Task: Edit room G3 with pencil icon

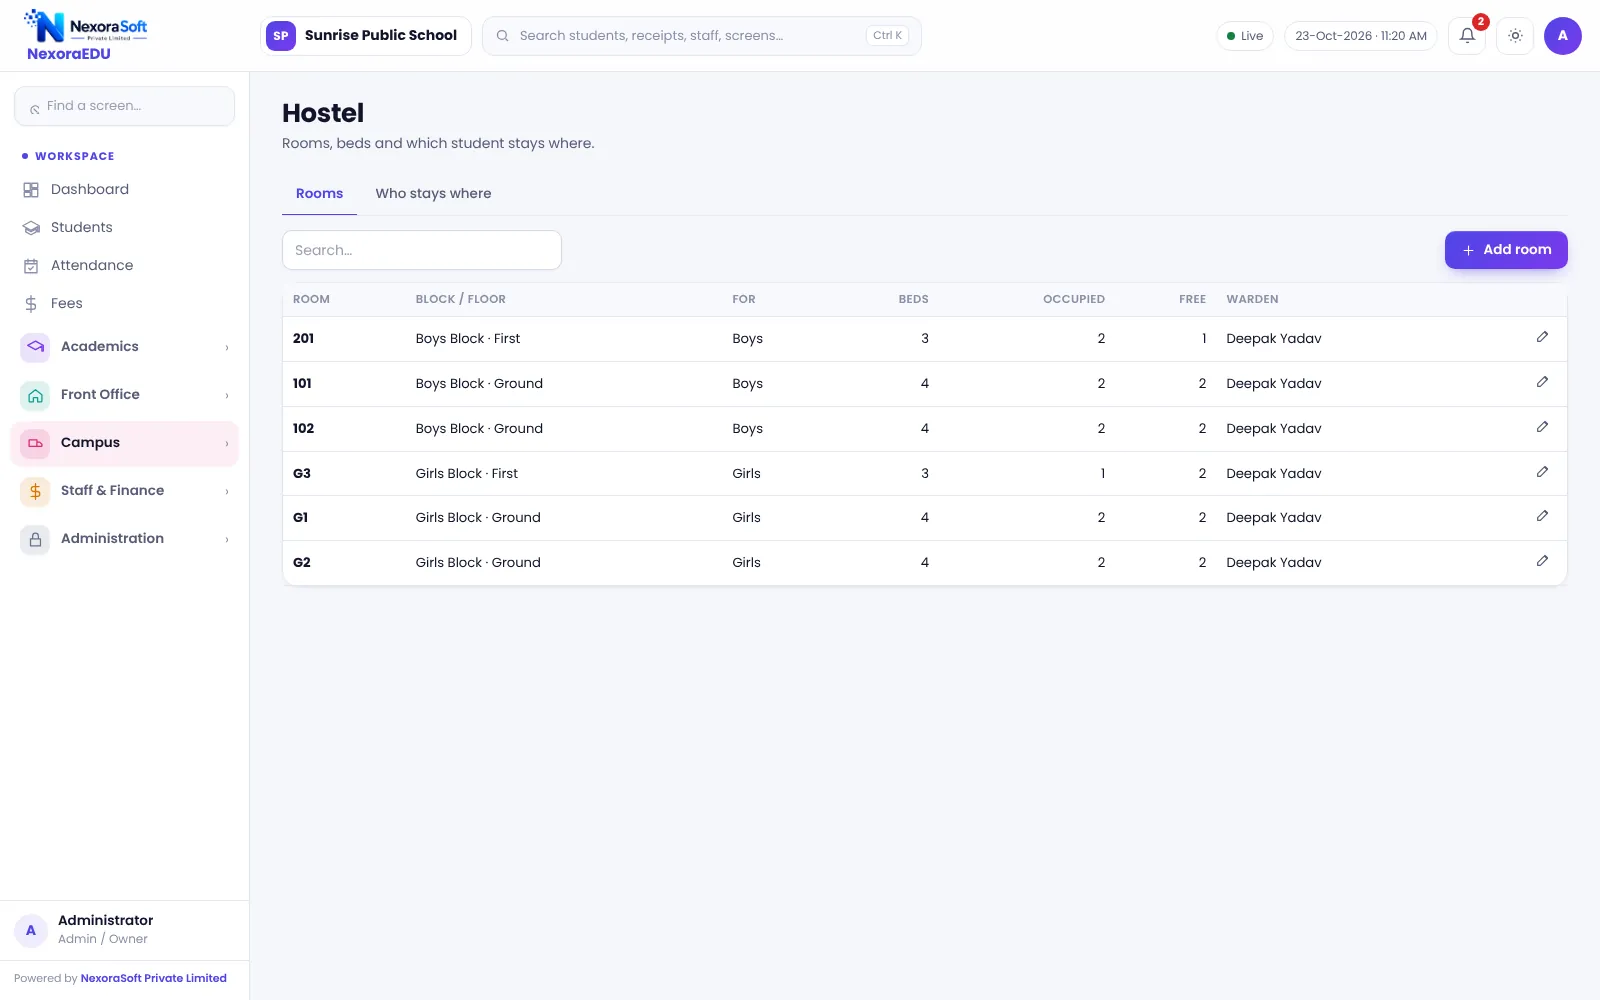Action: (1542, 472)
